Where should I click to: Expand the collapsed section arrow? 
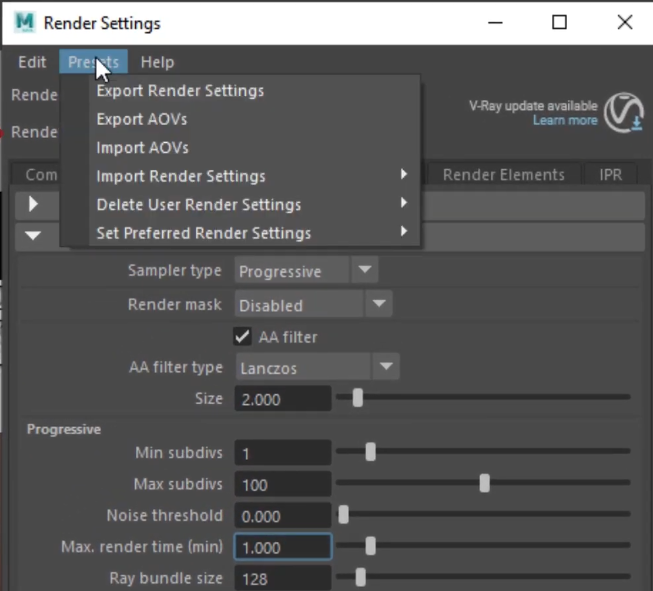(x=34, y=204)
